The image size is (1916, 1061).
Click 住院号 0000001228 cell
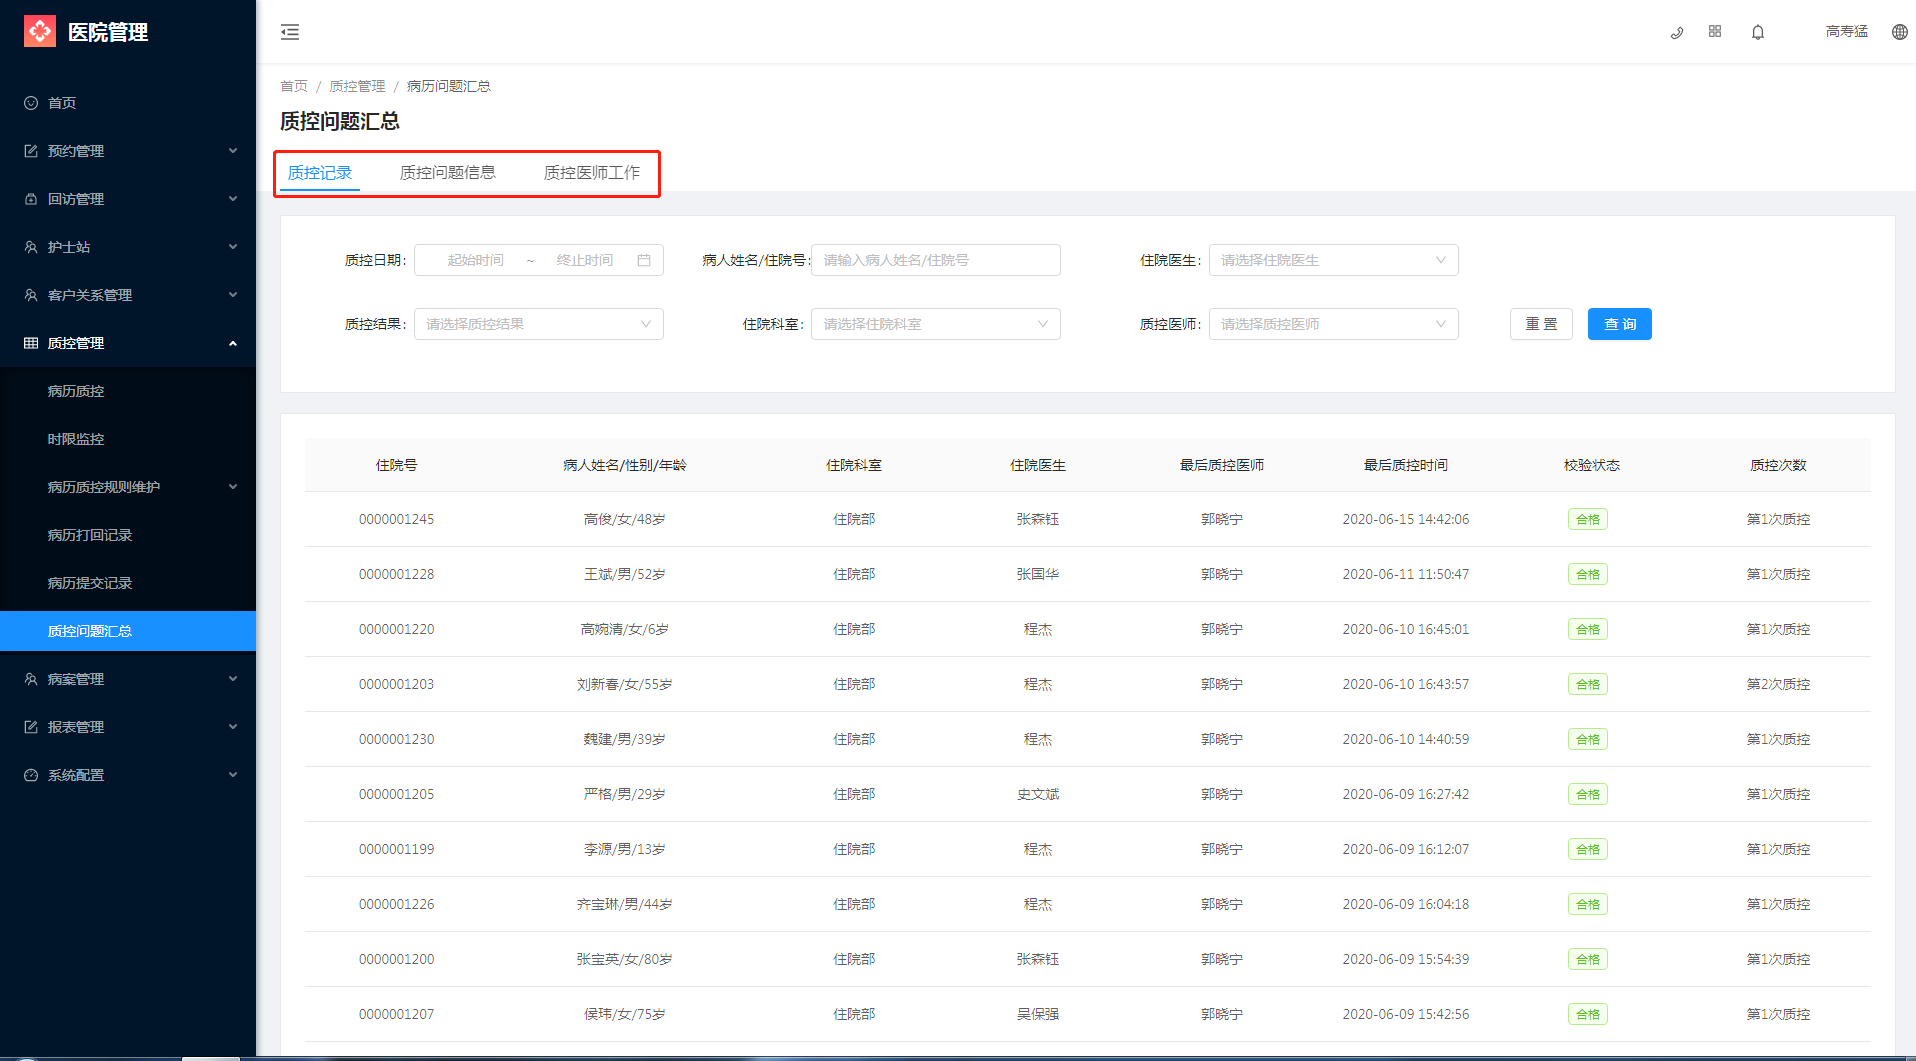point(397,574)
